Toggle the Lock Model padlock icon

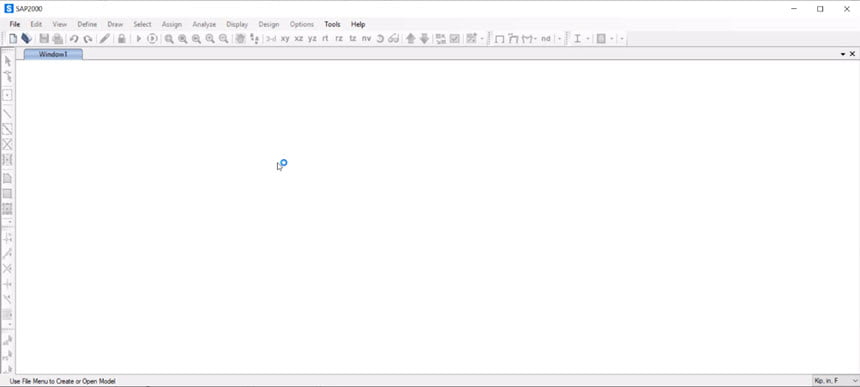pyautogui.click(x=122, y=39)
